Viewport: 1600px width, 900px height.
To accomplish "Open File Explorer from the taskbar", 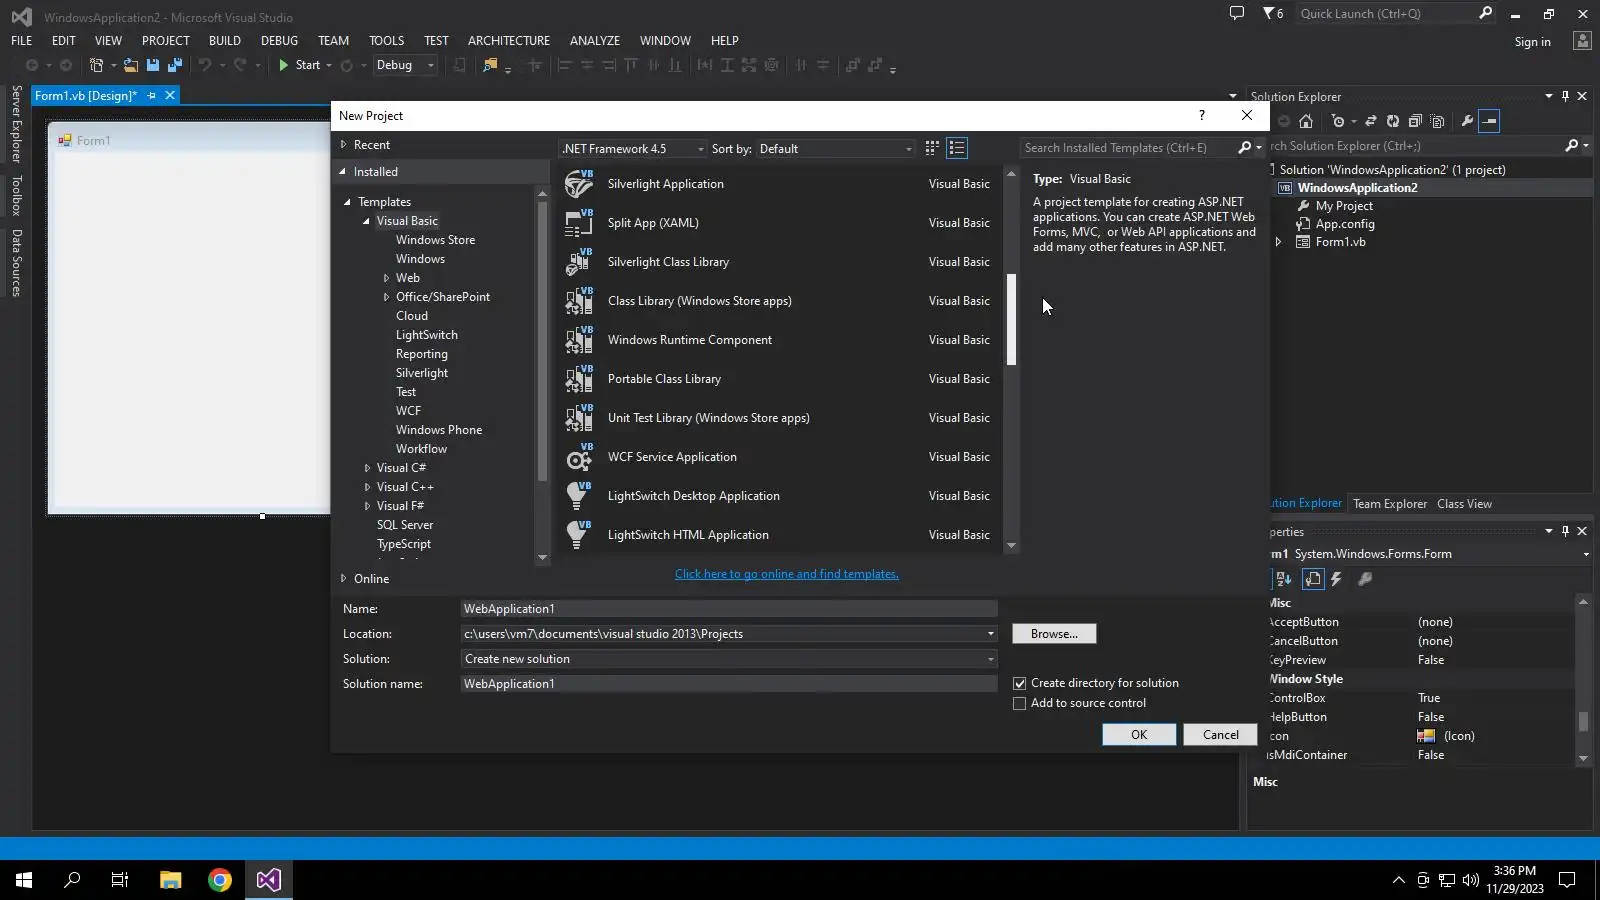I will point(170,880).
